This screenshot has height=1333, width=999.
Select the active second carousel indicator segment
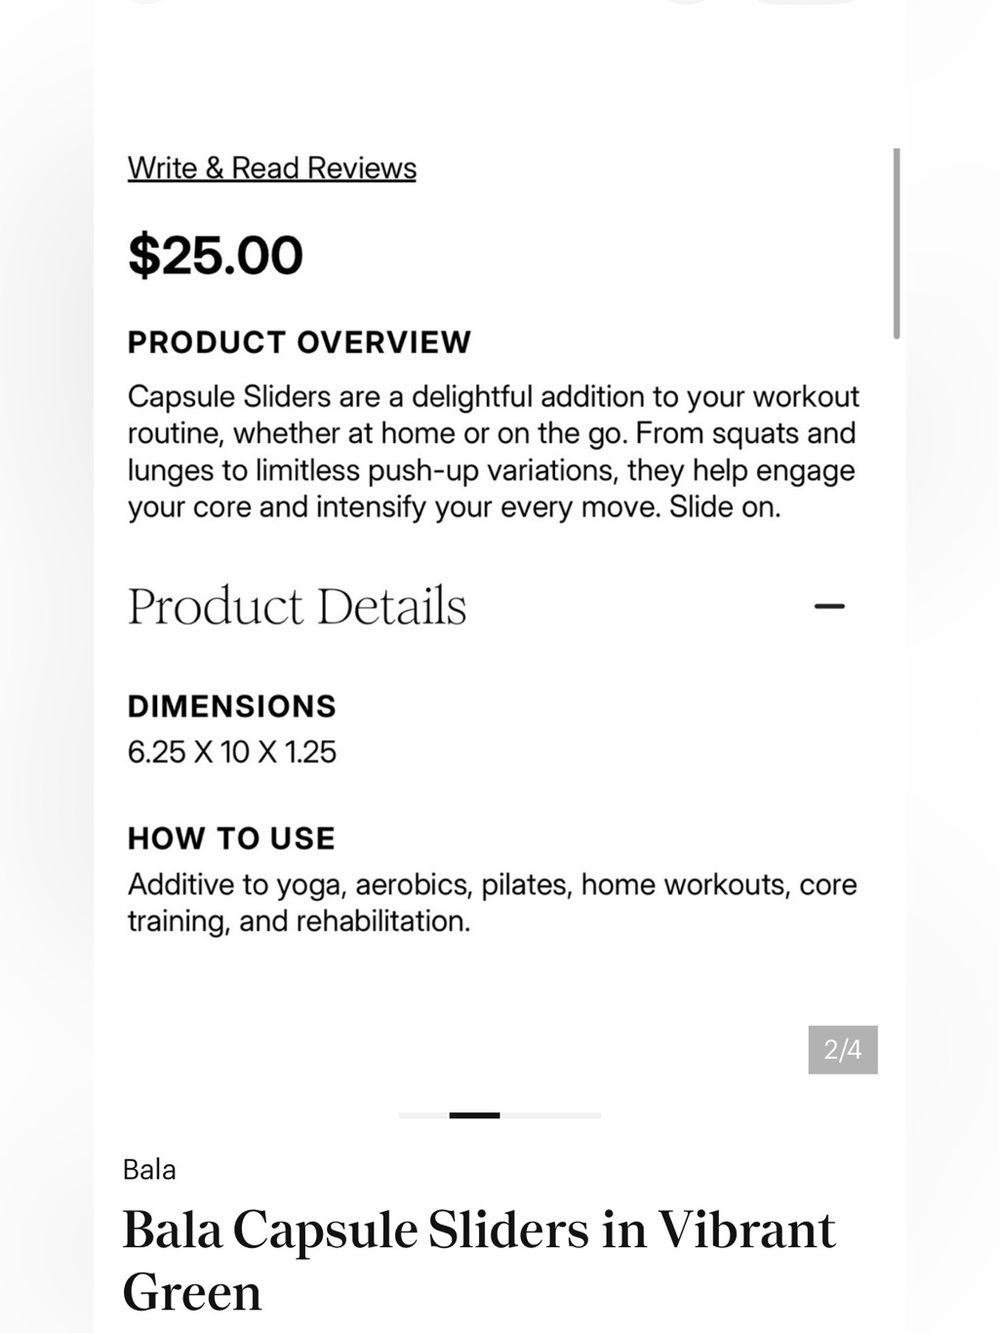(474, 1115)
